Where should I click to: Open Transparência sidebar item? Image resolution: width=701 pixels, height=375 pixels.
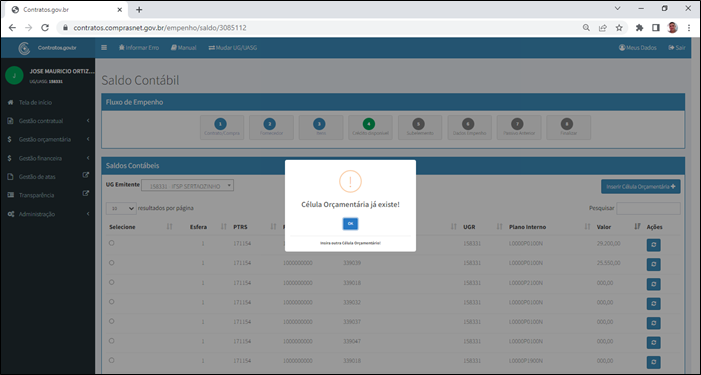coord(36,195)
